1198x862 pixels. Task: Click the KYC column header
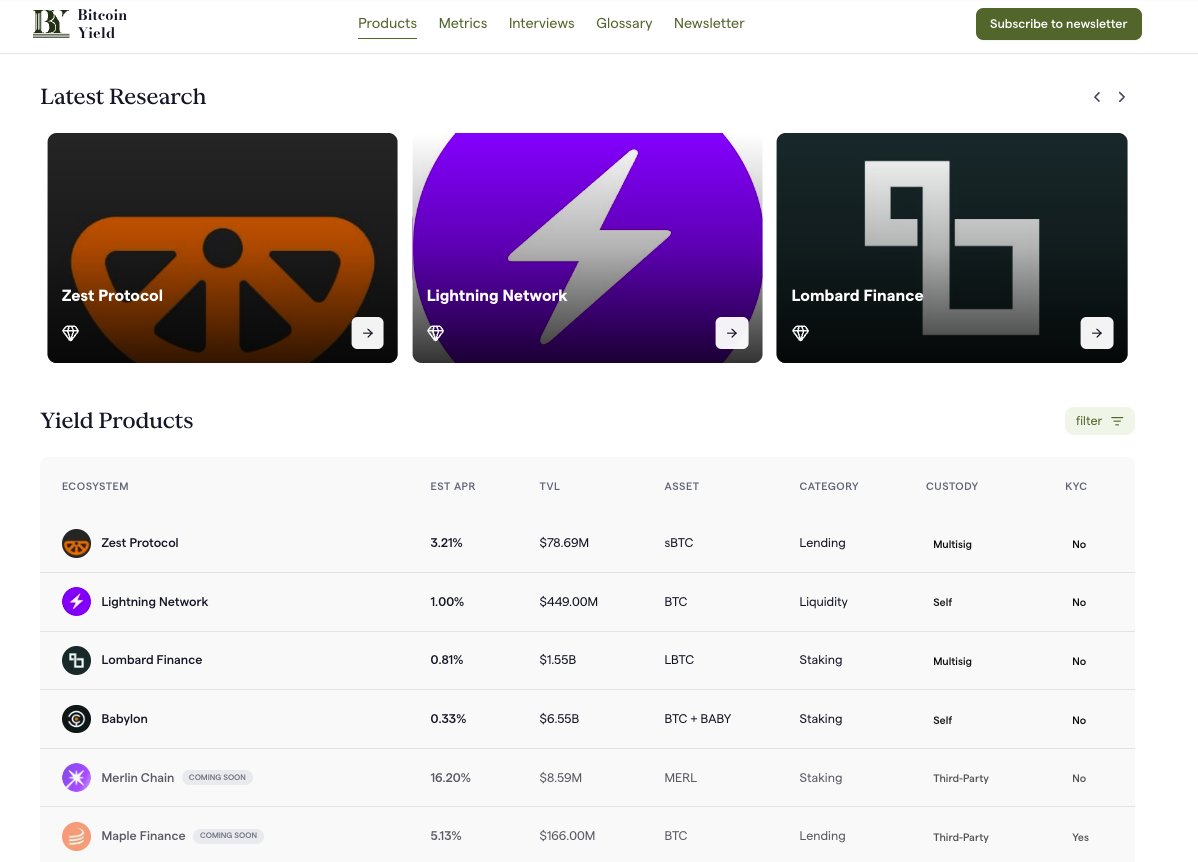pos(1076,486)
